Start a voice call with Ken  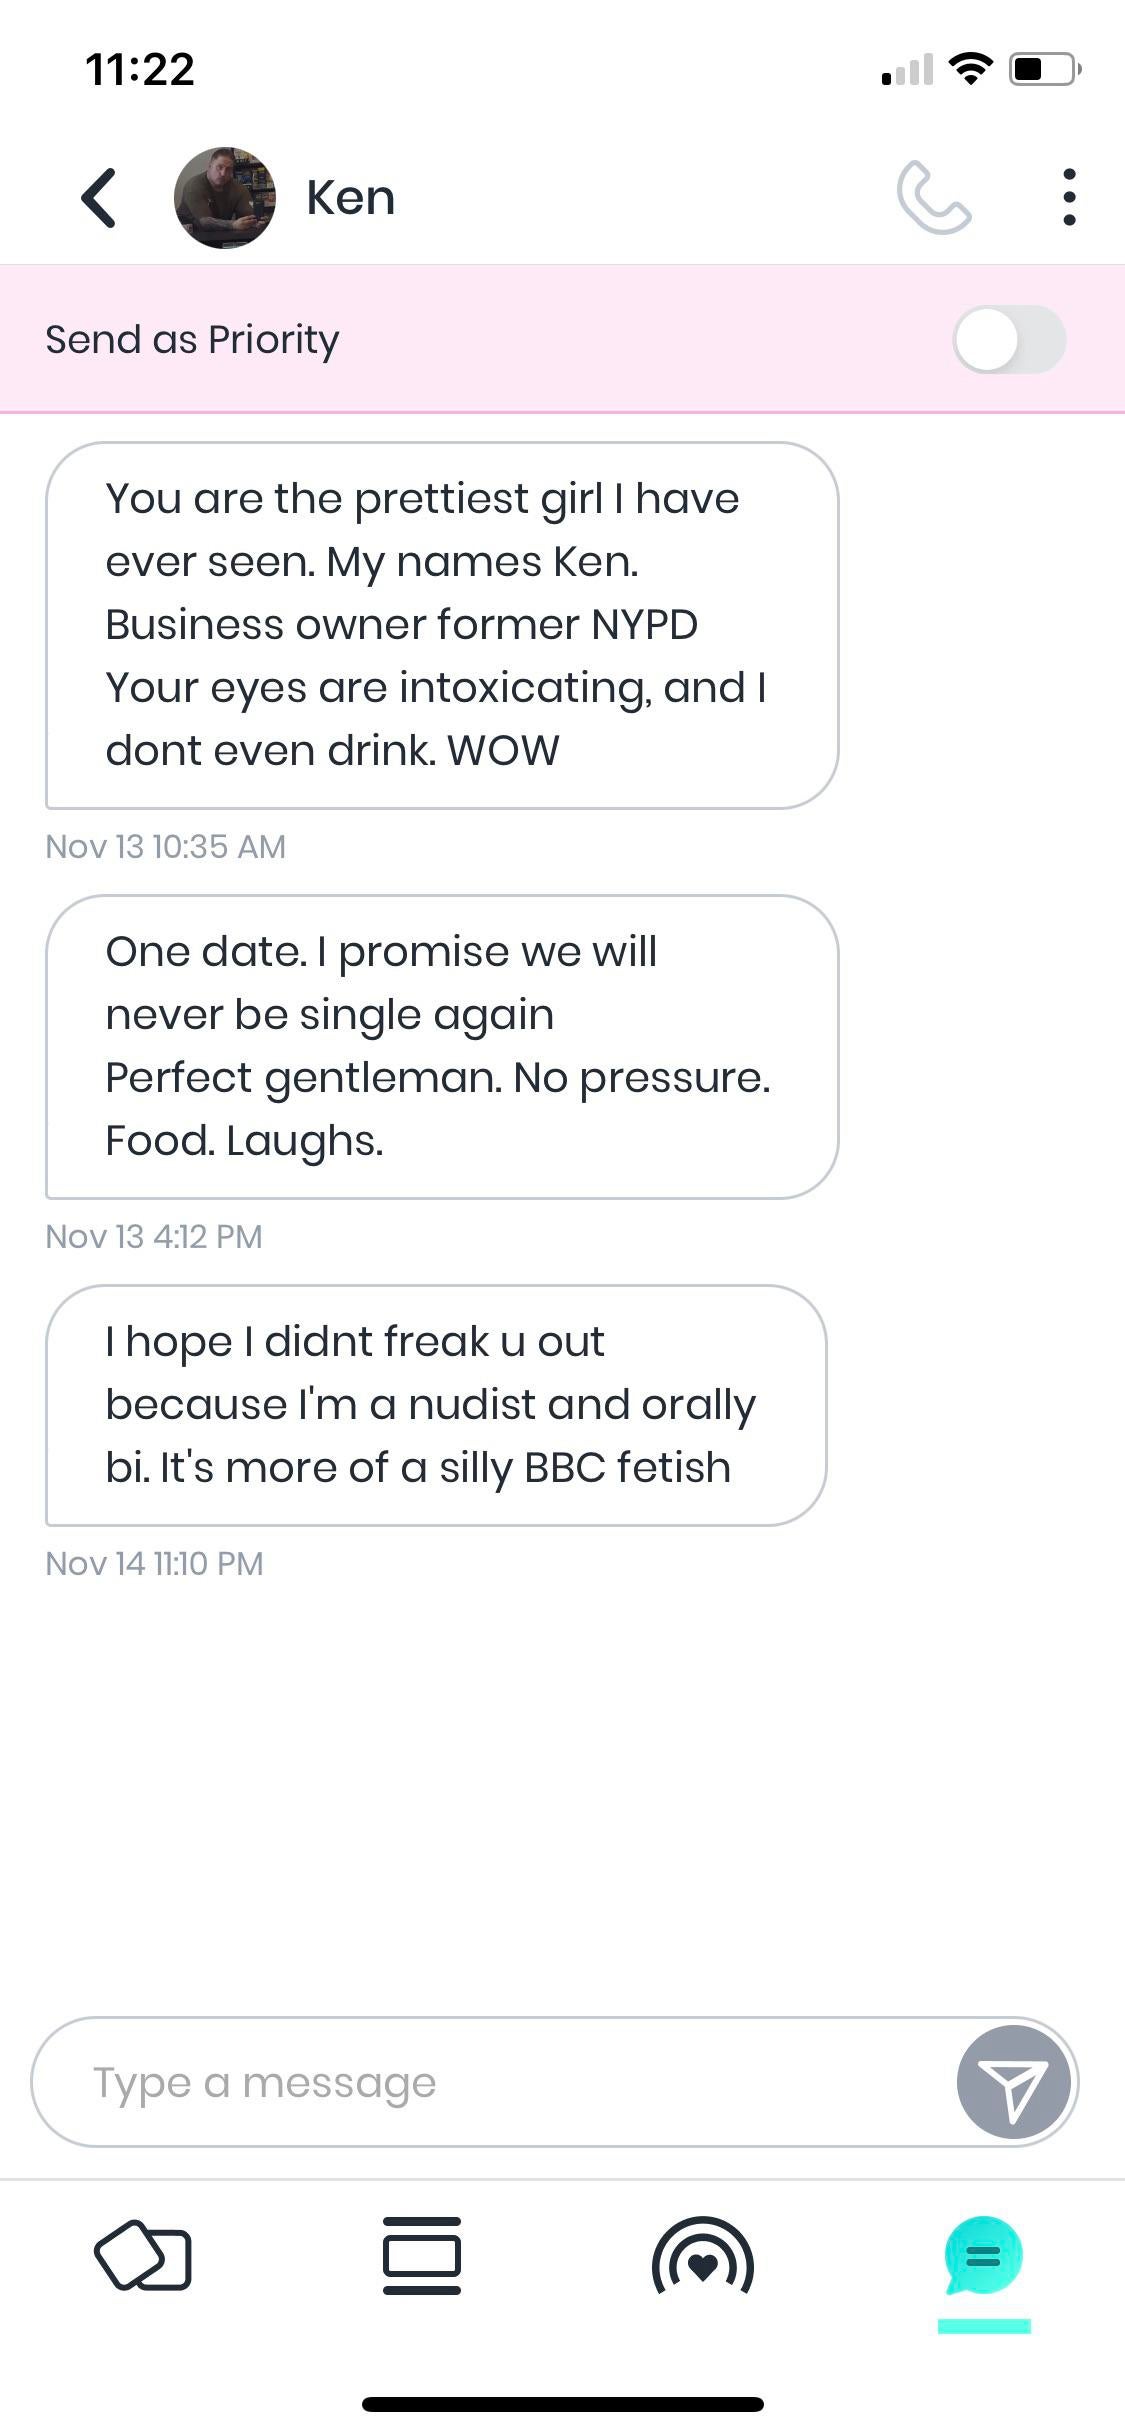(x=933, y=198)
